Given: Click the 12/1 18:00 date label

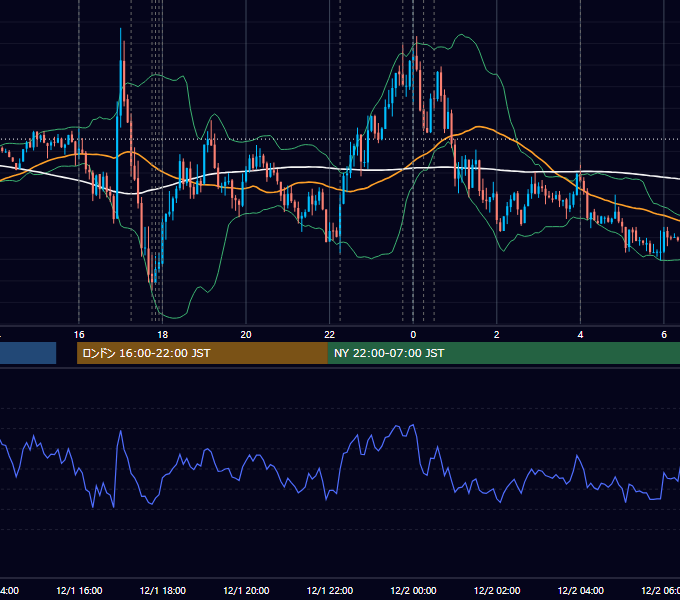Looking at the screenshot, I should 163,590.
